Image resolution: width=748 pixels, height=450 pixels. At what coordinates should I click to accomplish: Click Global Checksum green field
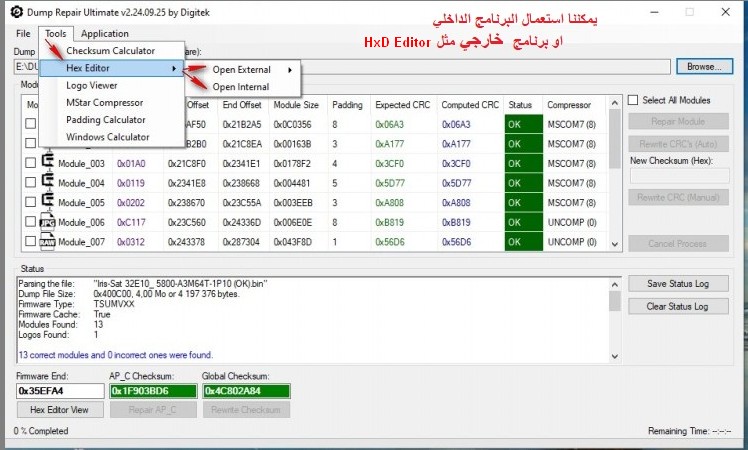pos(246,391)
